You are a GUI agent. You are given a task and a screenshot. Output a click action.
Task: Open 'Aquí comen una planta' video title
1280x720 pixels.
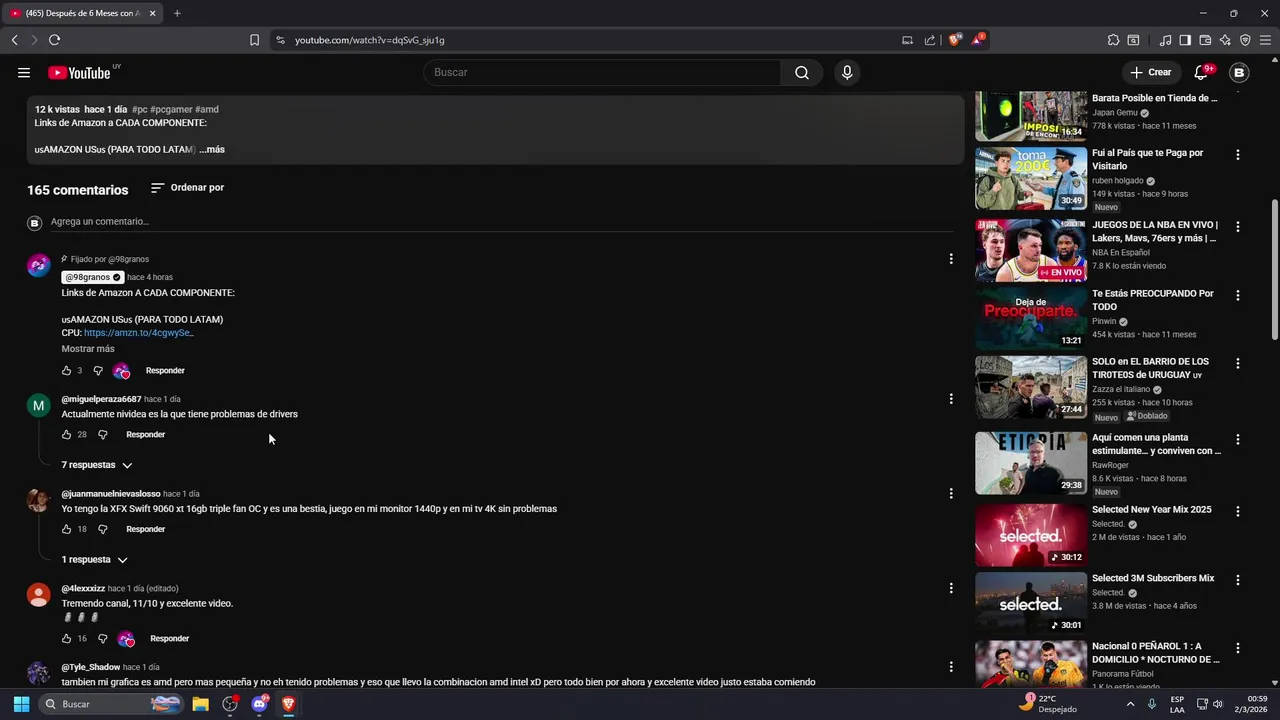[x=1156, y=444]
